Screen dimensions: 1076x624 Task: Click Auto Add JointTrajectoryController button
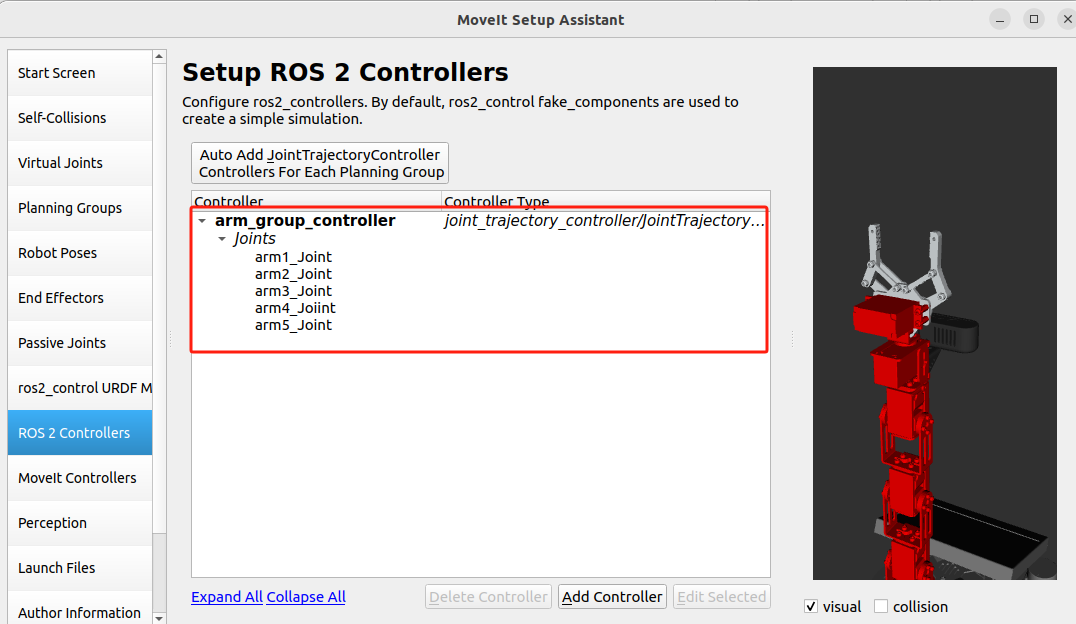pos(320,163)
